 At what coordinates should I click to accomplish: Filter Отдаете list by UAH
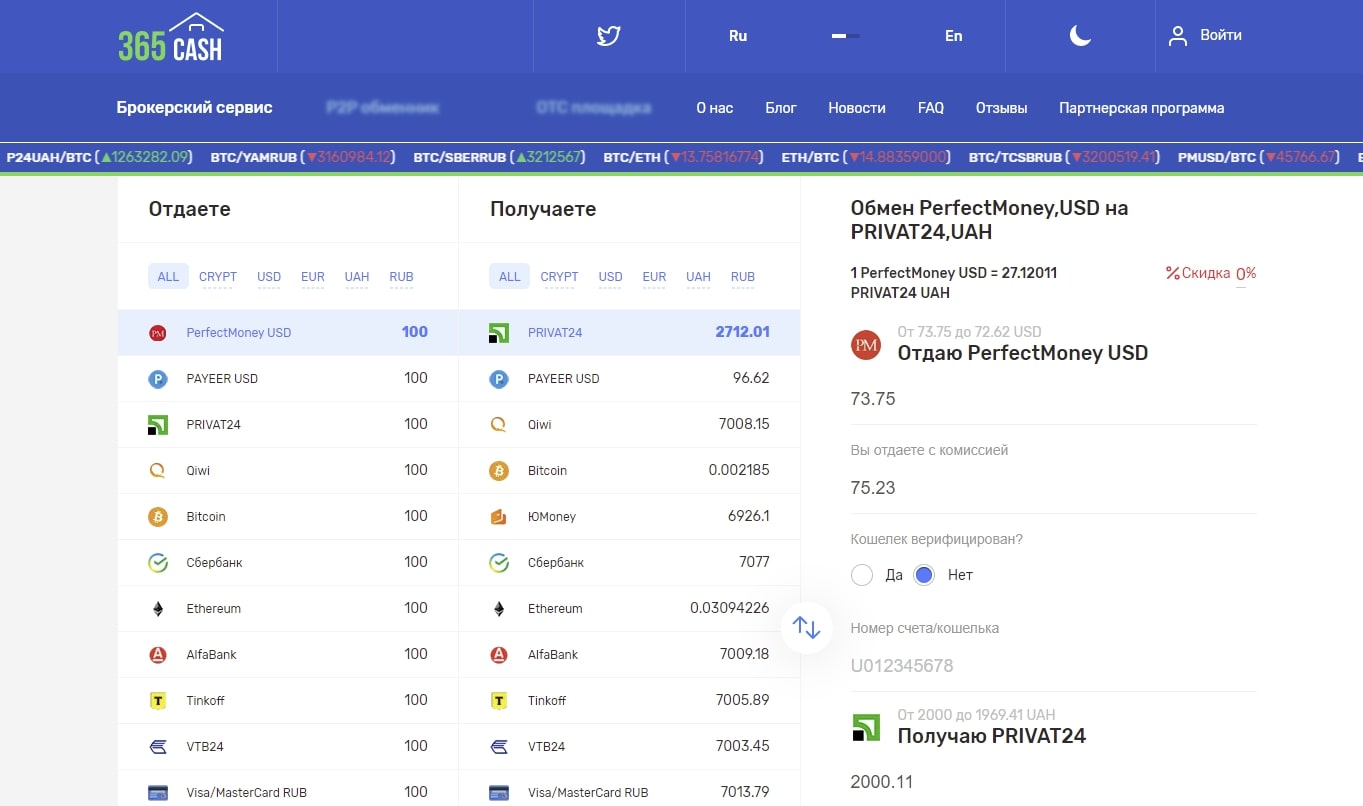pyautogui.click(x=357, y=277)
